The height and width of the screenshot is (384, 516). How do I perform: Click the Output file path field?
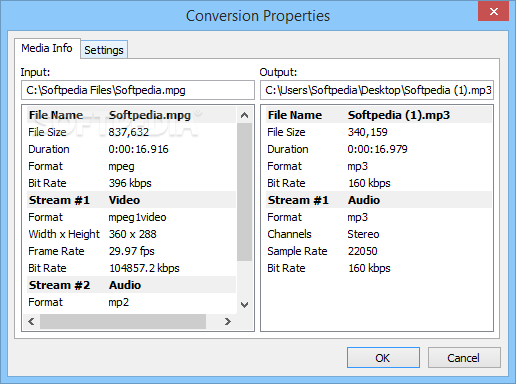[377, 90]
